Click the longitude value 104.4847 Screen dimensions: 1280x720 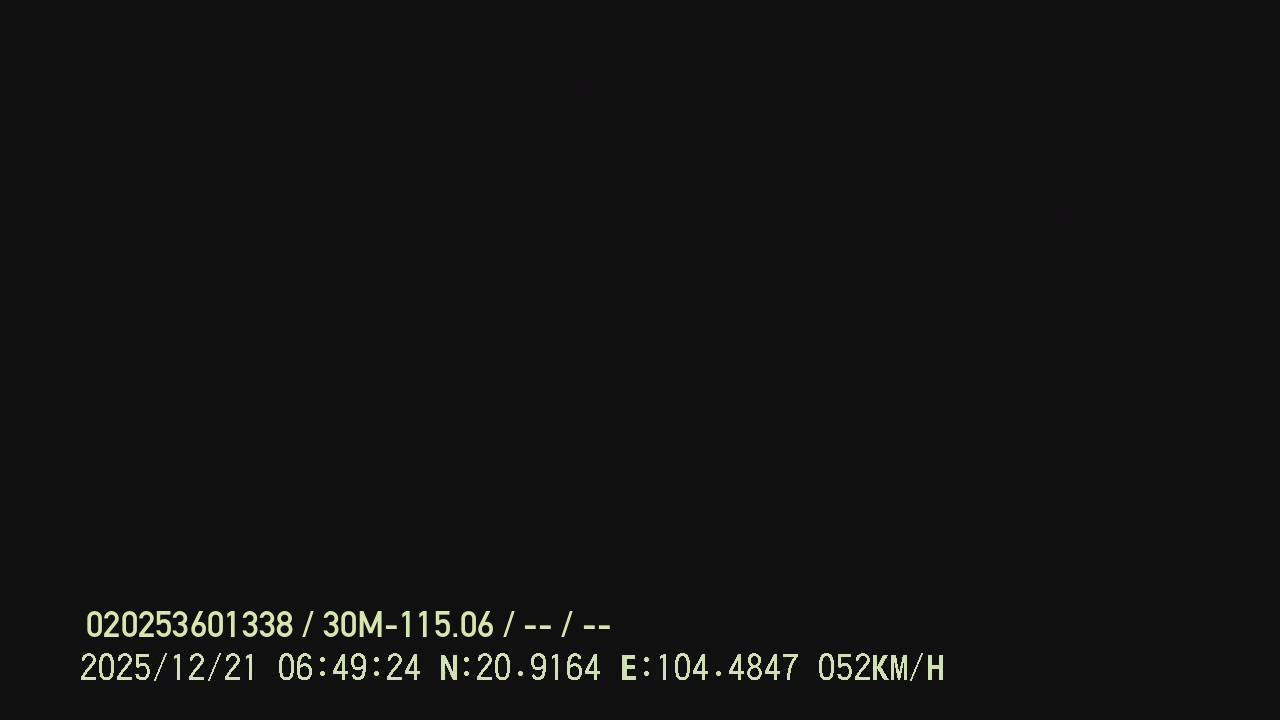point(727,668)
